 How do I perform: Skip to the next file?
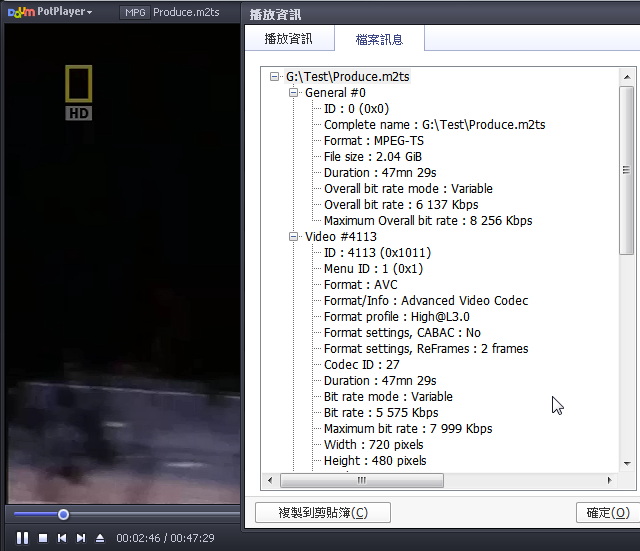click(81, 538)
